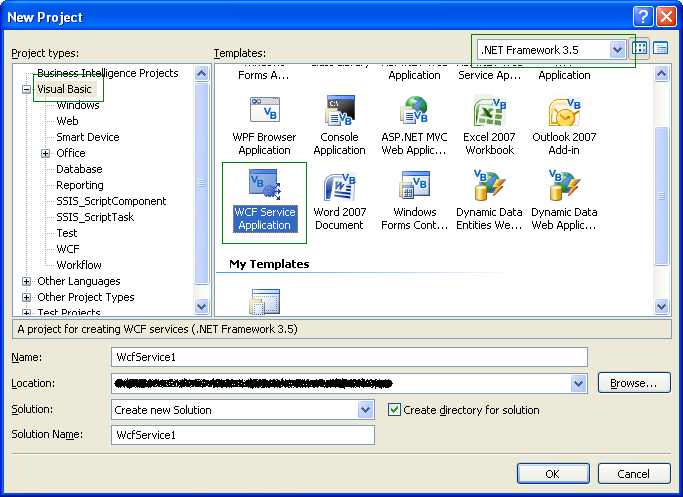Click Project types scroll up arrow

pos(201,73)
